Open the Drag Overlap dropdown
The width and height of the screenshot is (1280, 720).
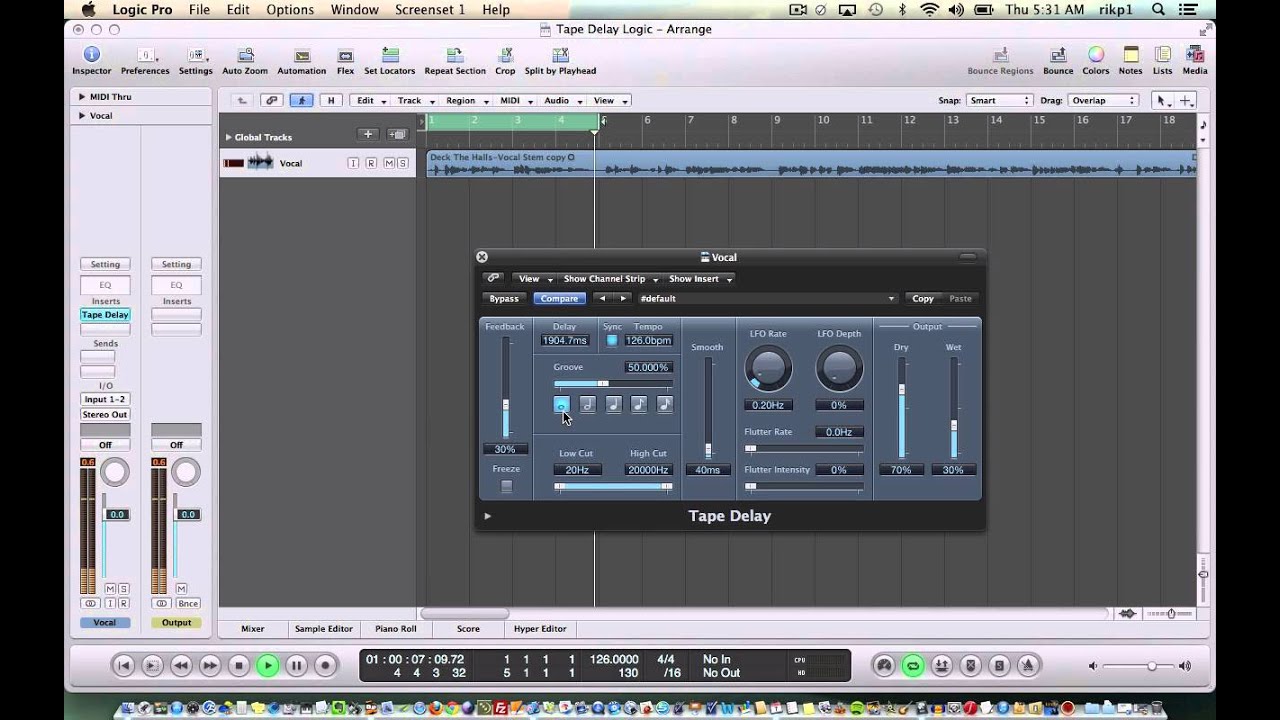coord(1103,100)
